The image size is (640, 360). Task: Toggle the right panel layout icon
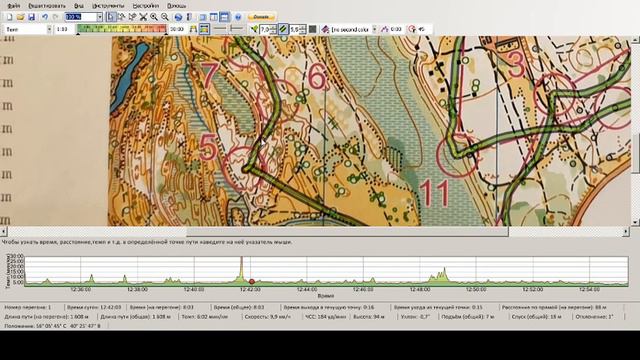tap(203, 17)
